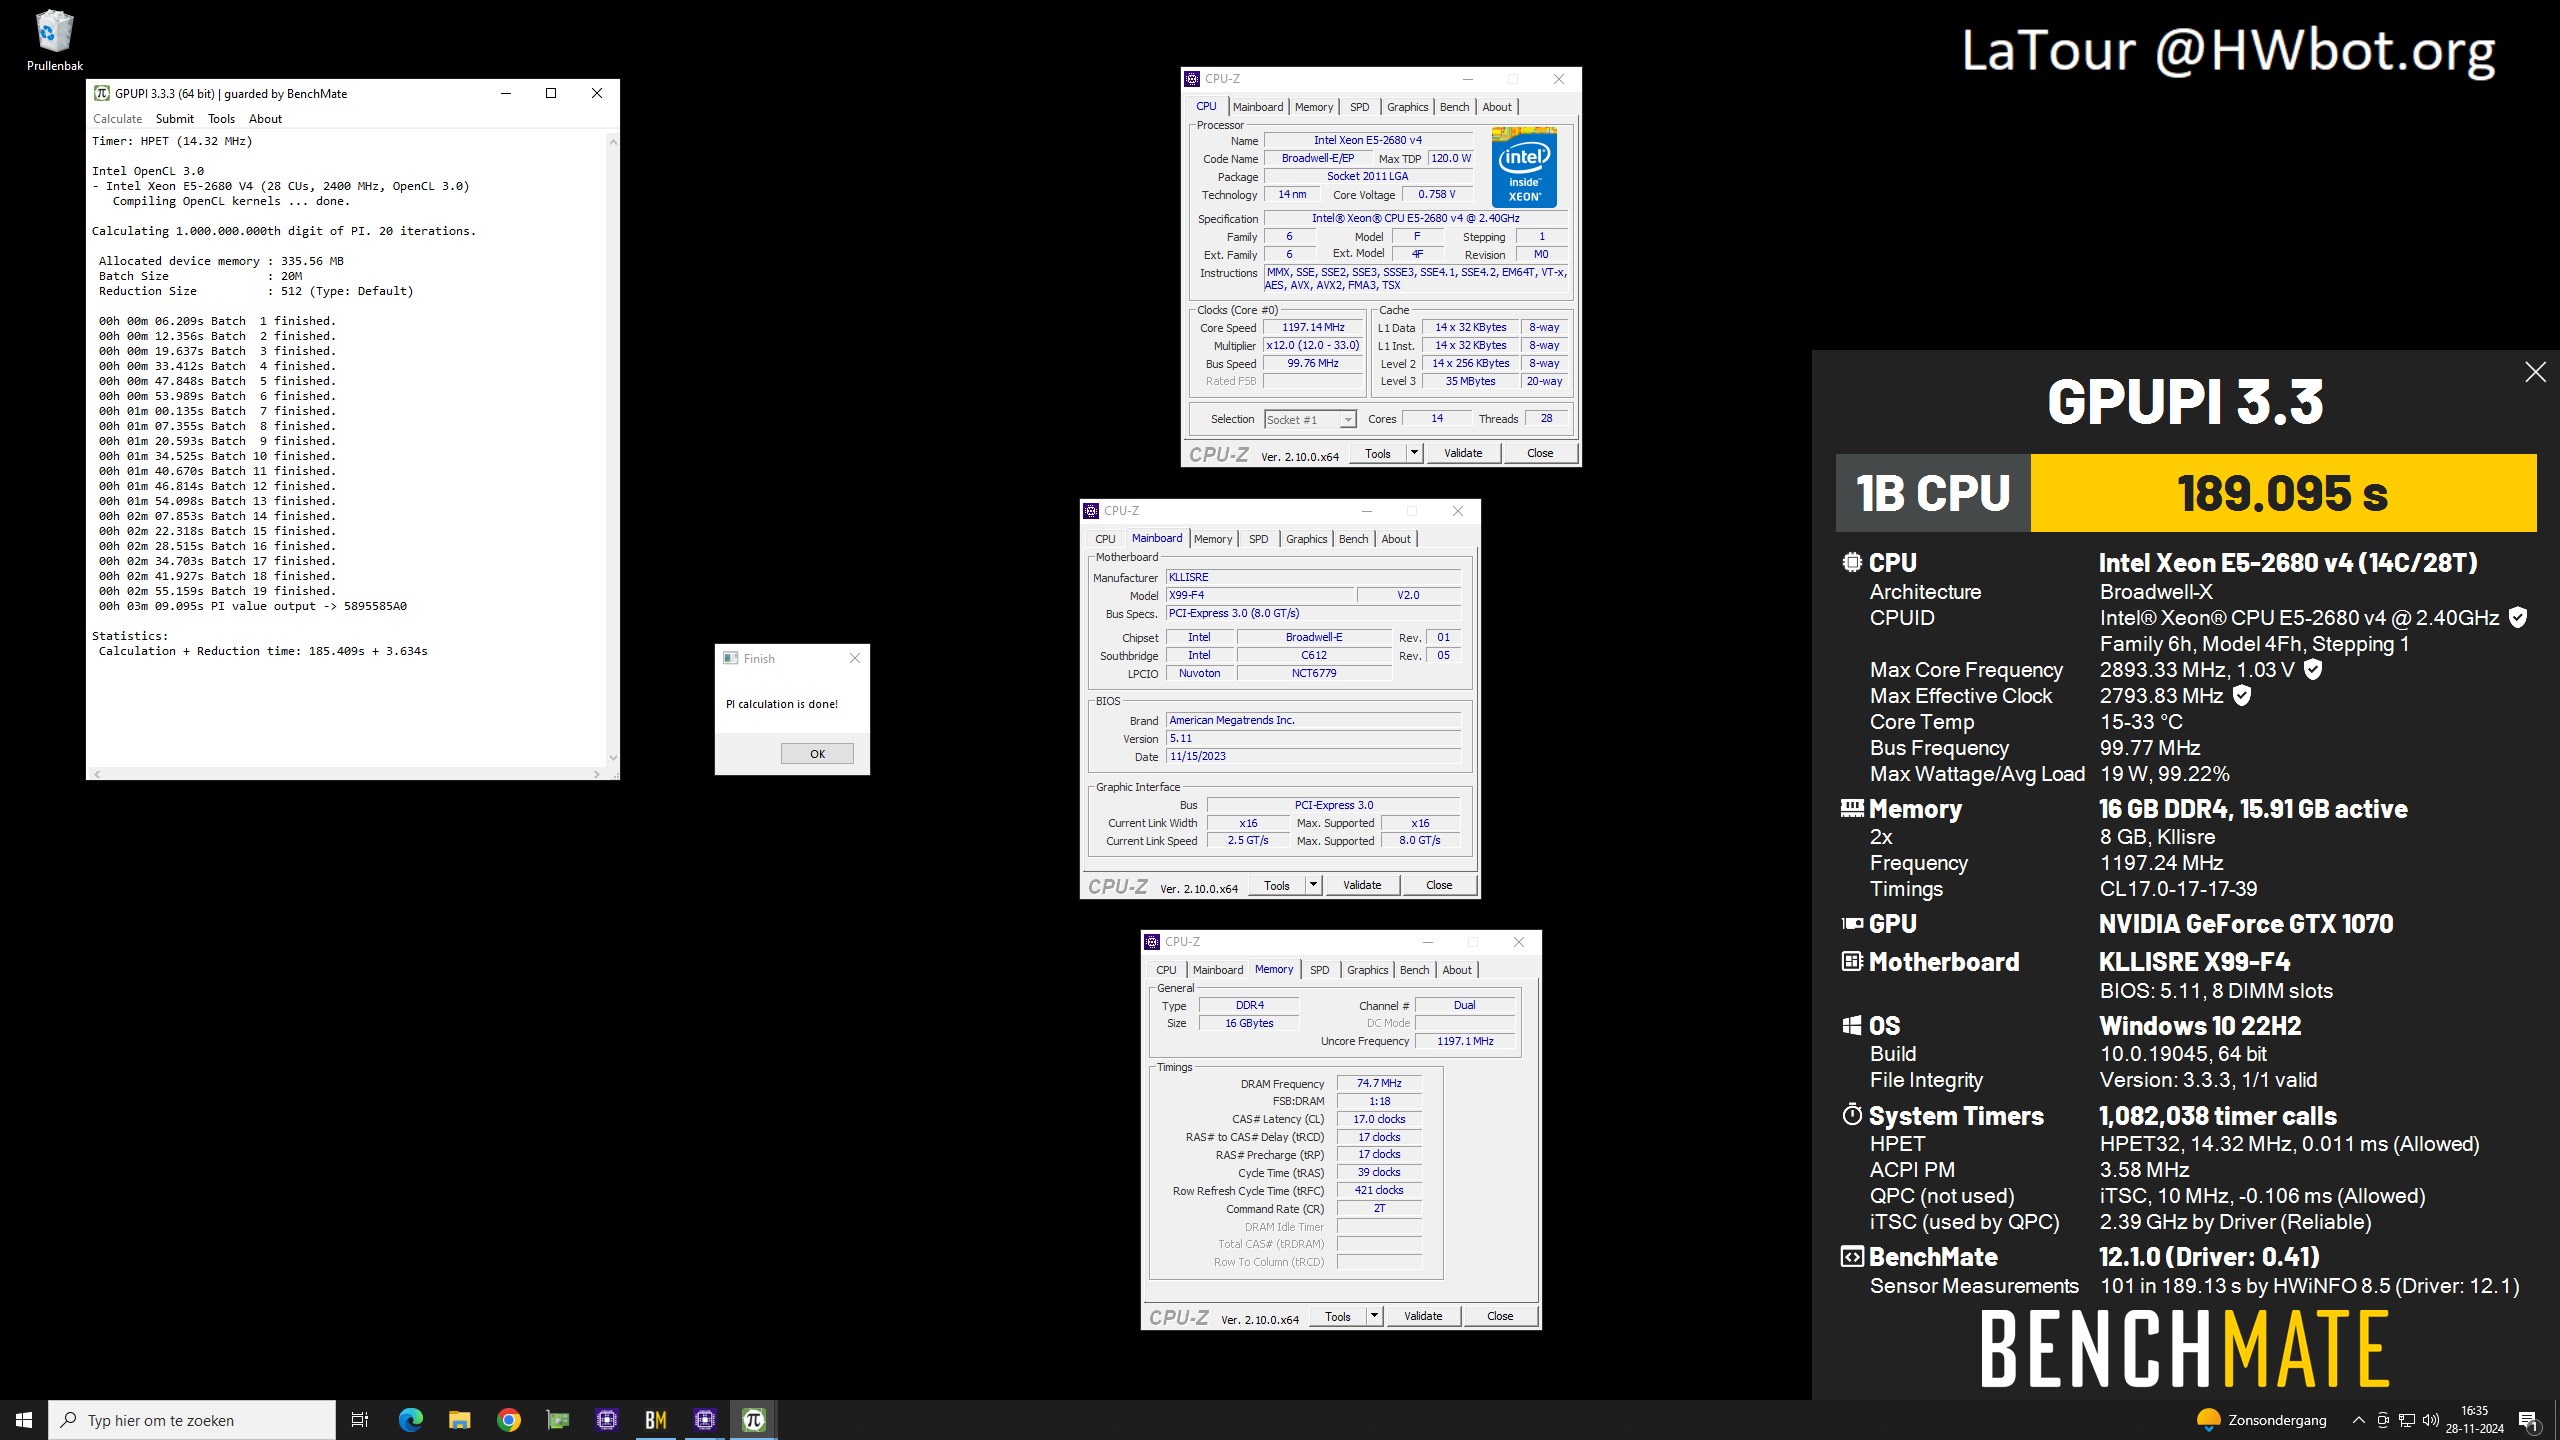Open the Calculate menu in GPUPI
The width and height of the screenshot is (2560, 1440).
(118, 119)
